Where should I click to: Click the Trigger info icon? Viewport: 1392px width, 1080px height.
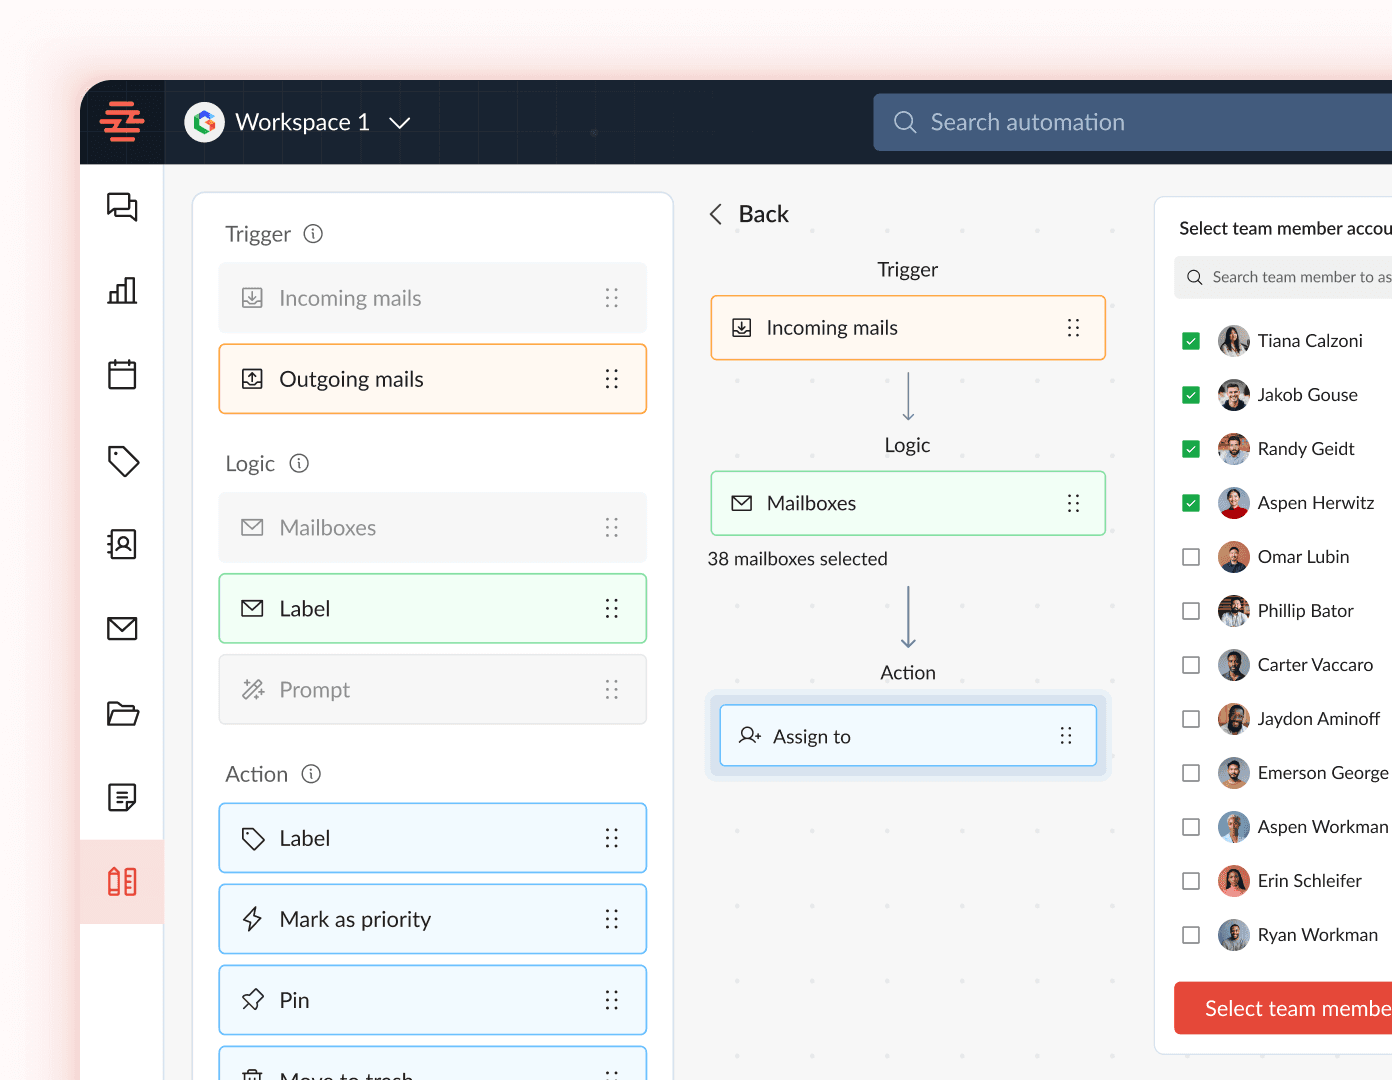coord(313,234)
